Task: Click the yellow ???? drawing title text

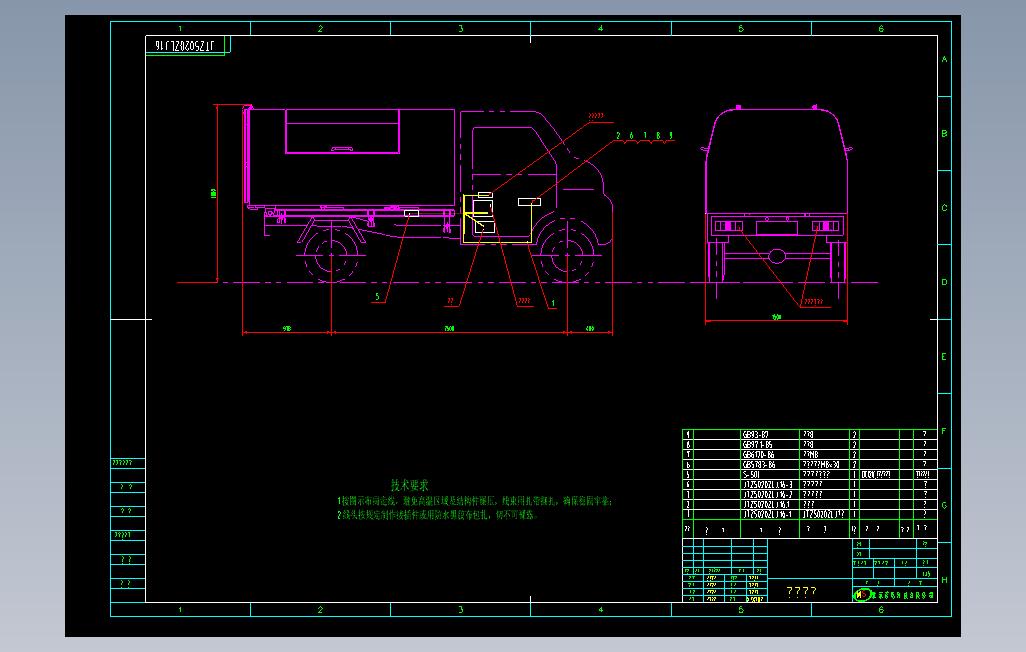Action: 802,591
